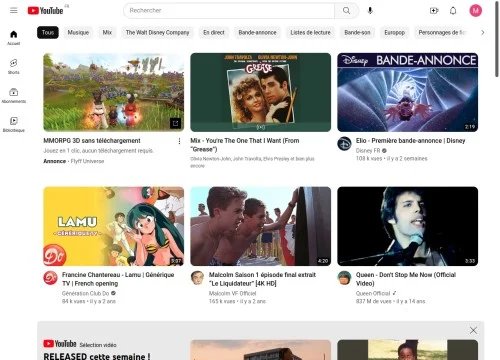
Task: Click Génération Club Do channel avatar
Action: [x=51, y=278]
